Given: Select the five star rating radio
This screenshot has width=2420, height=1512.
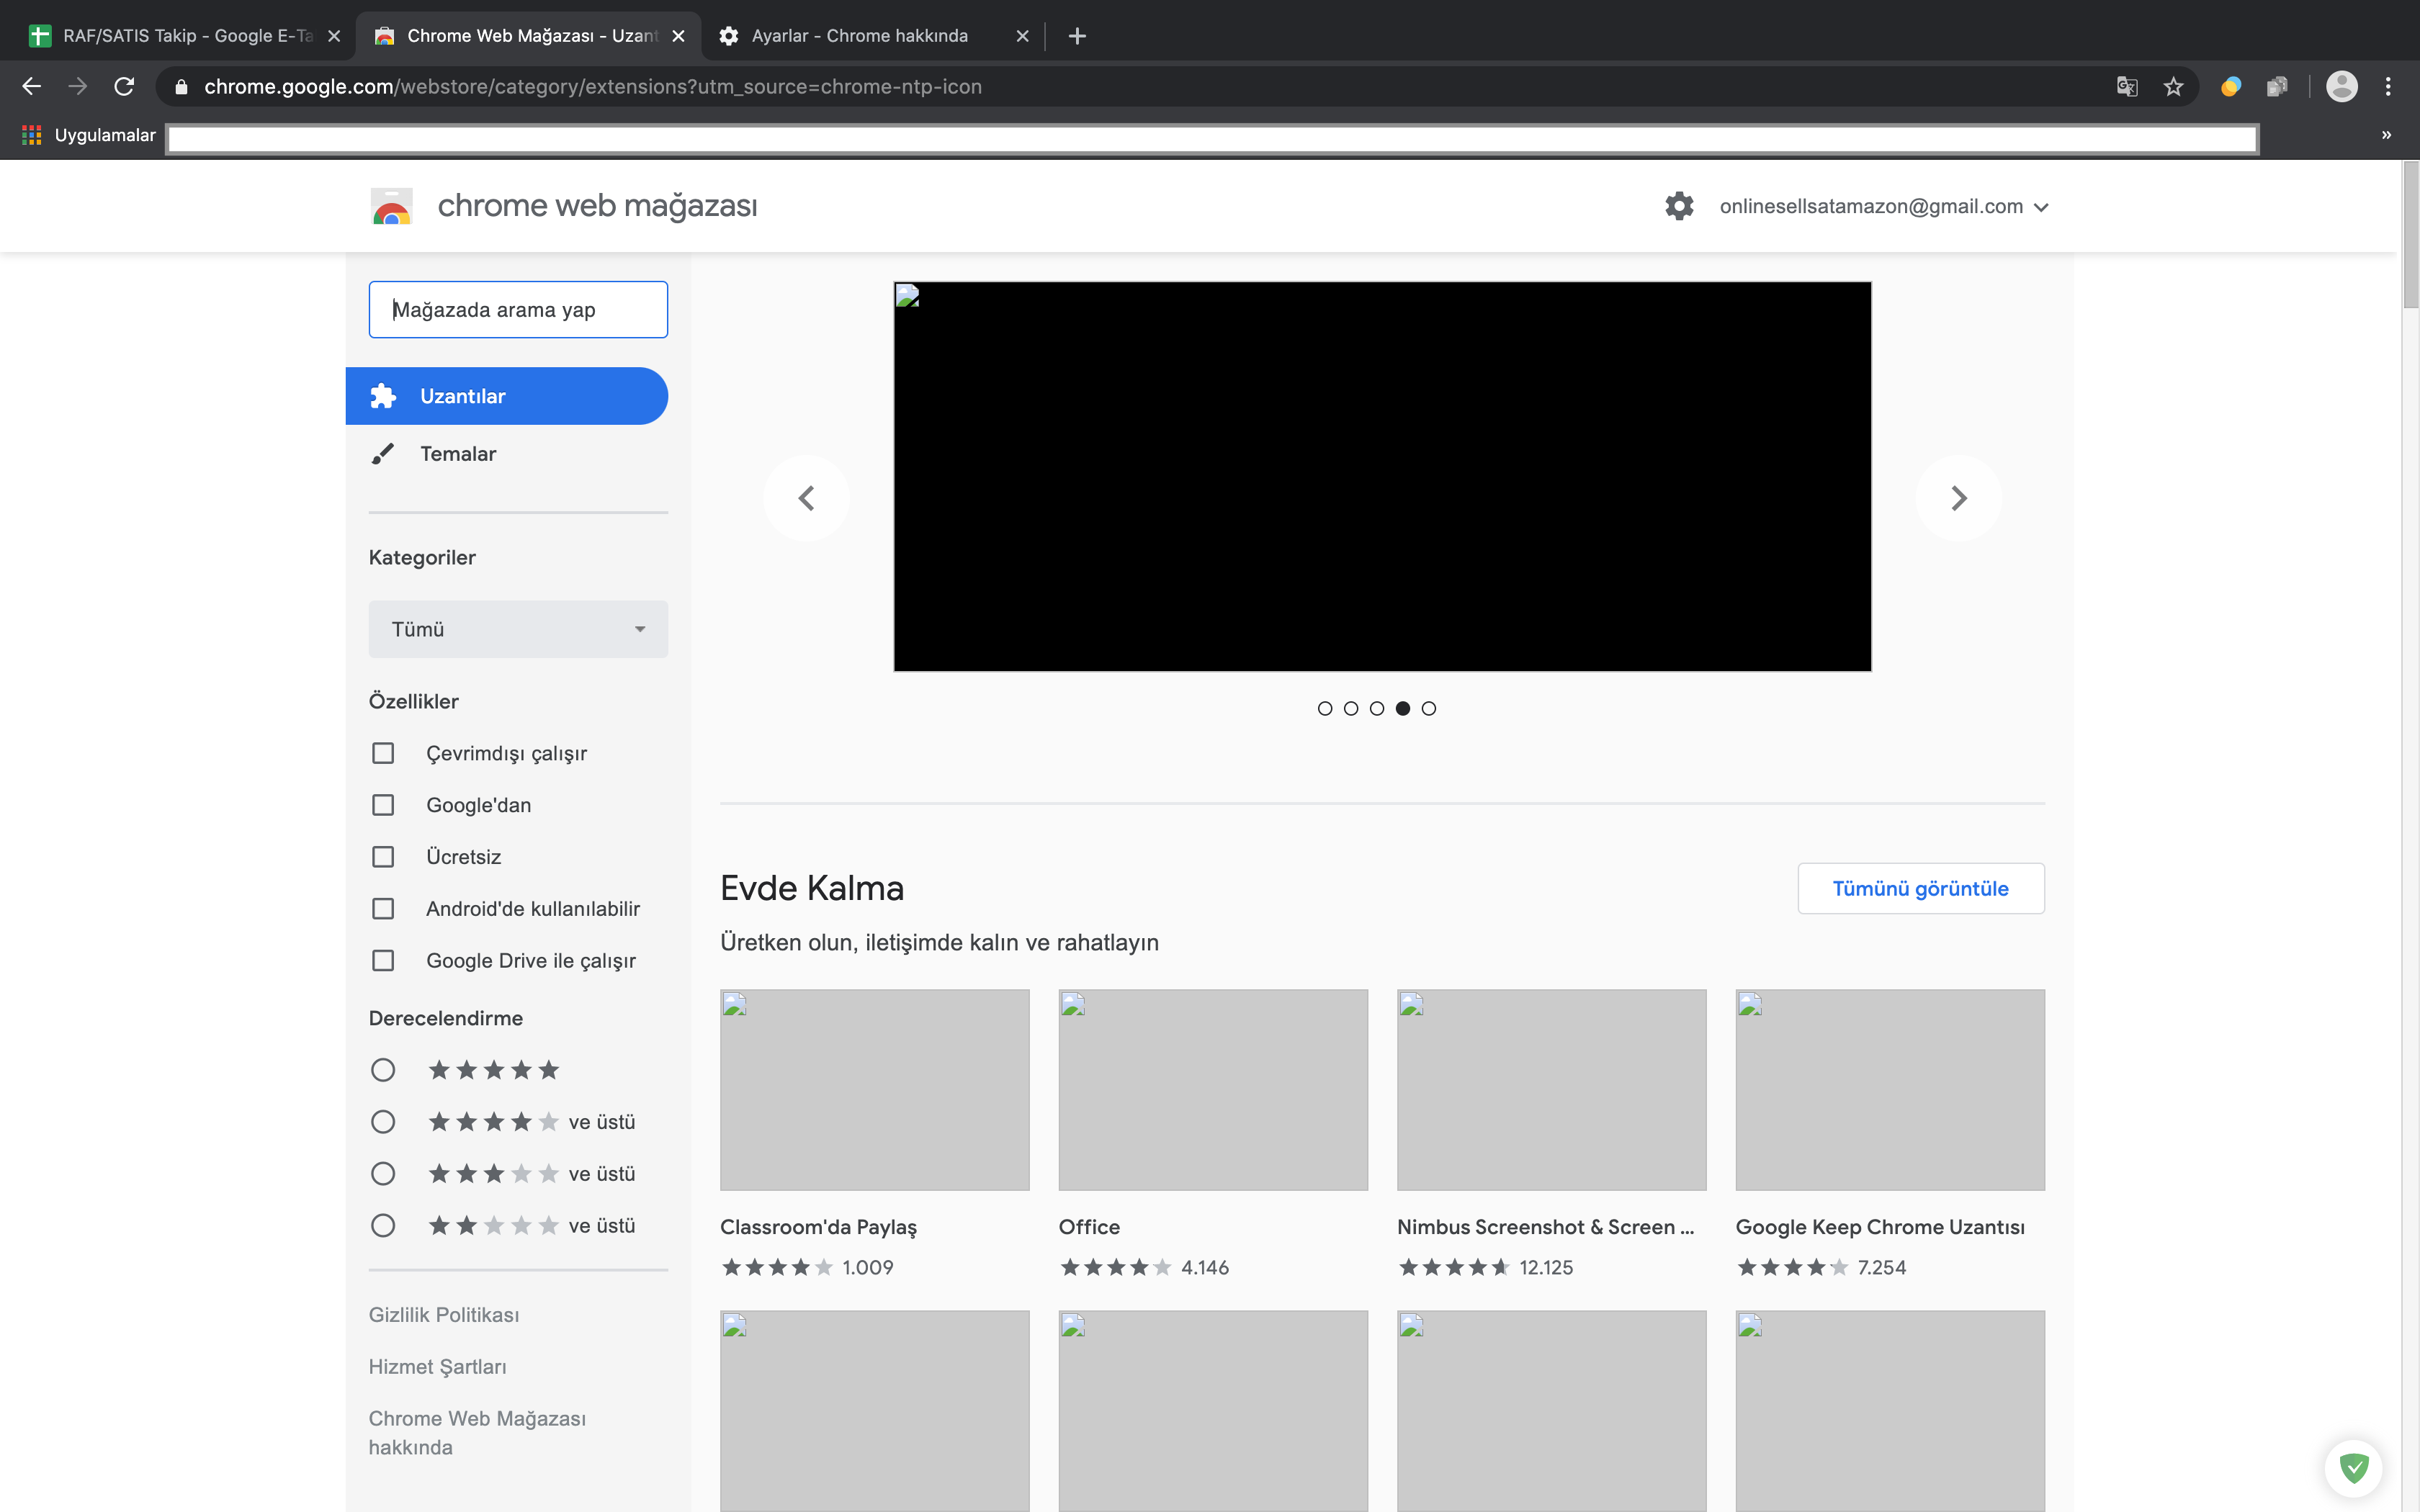Looking at the screenshot, I should click(x=383, y=1070).
